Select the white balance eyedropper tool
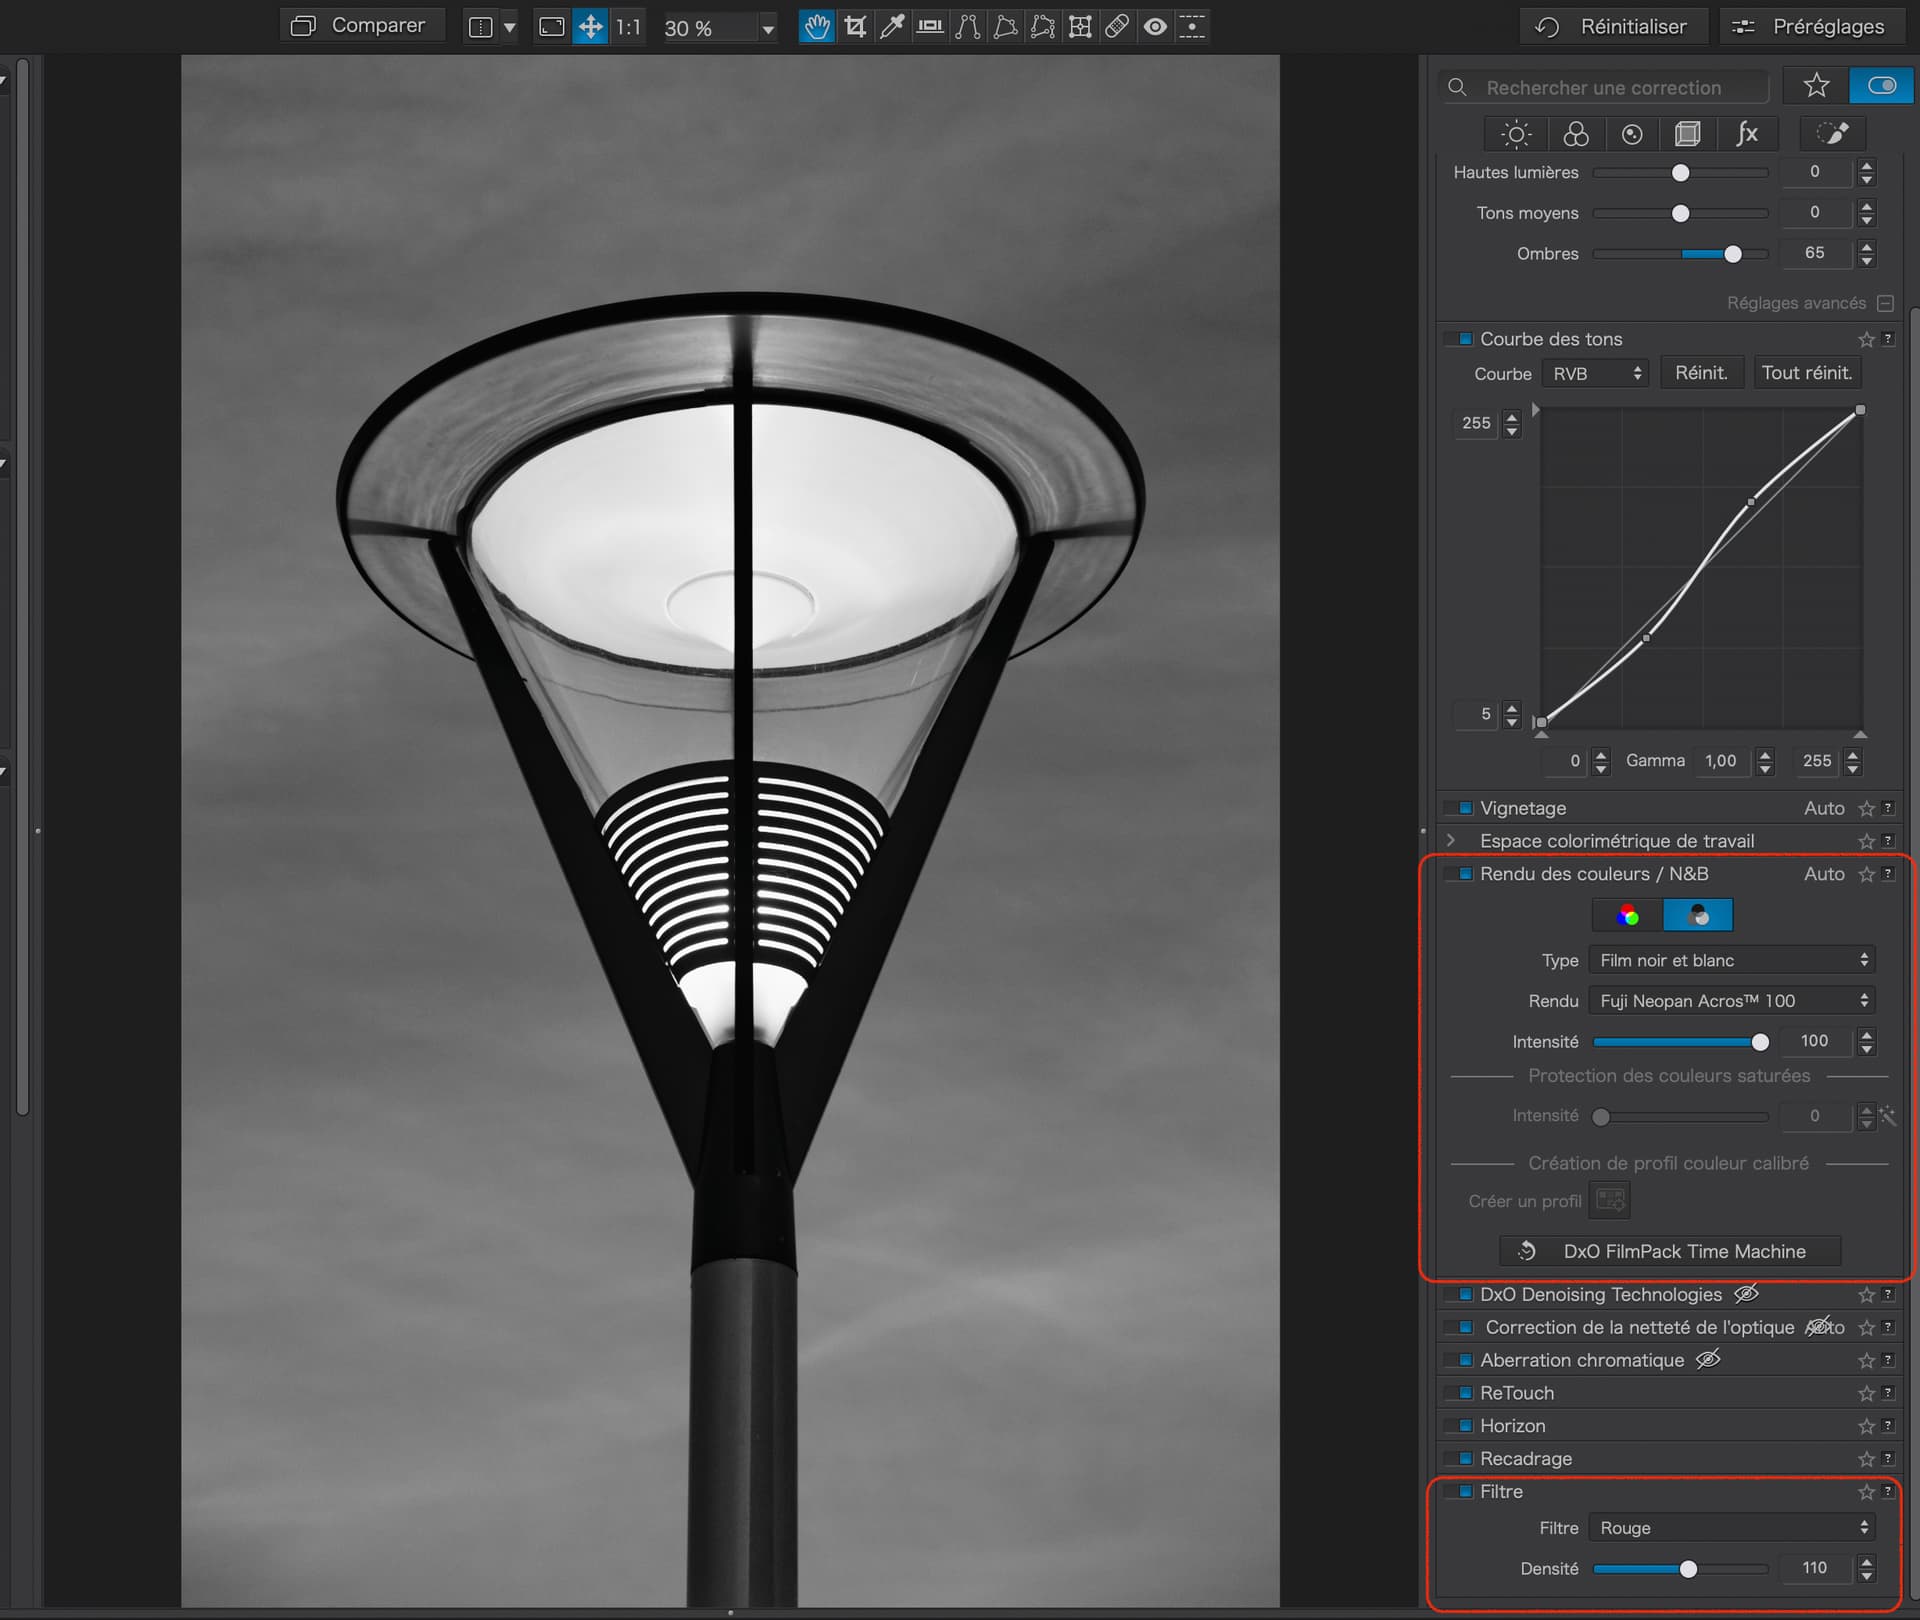Viewport: 1920px width, 1620px height. tap(892, 27)
